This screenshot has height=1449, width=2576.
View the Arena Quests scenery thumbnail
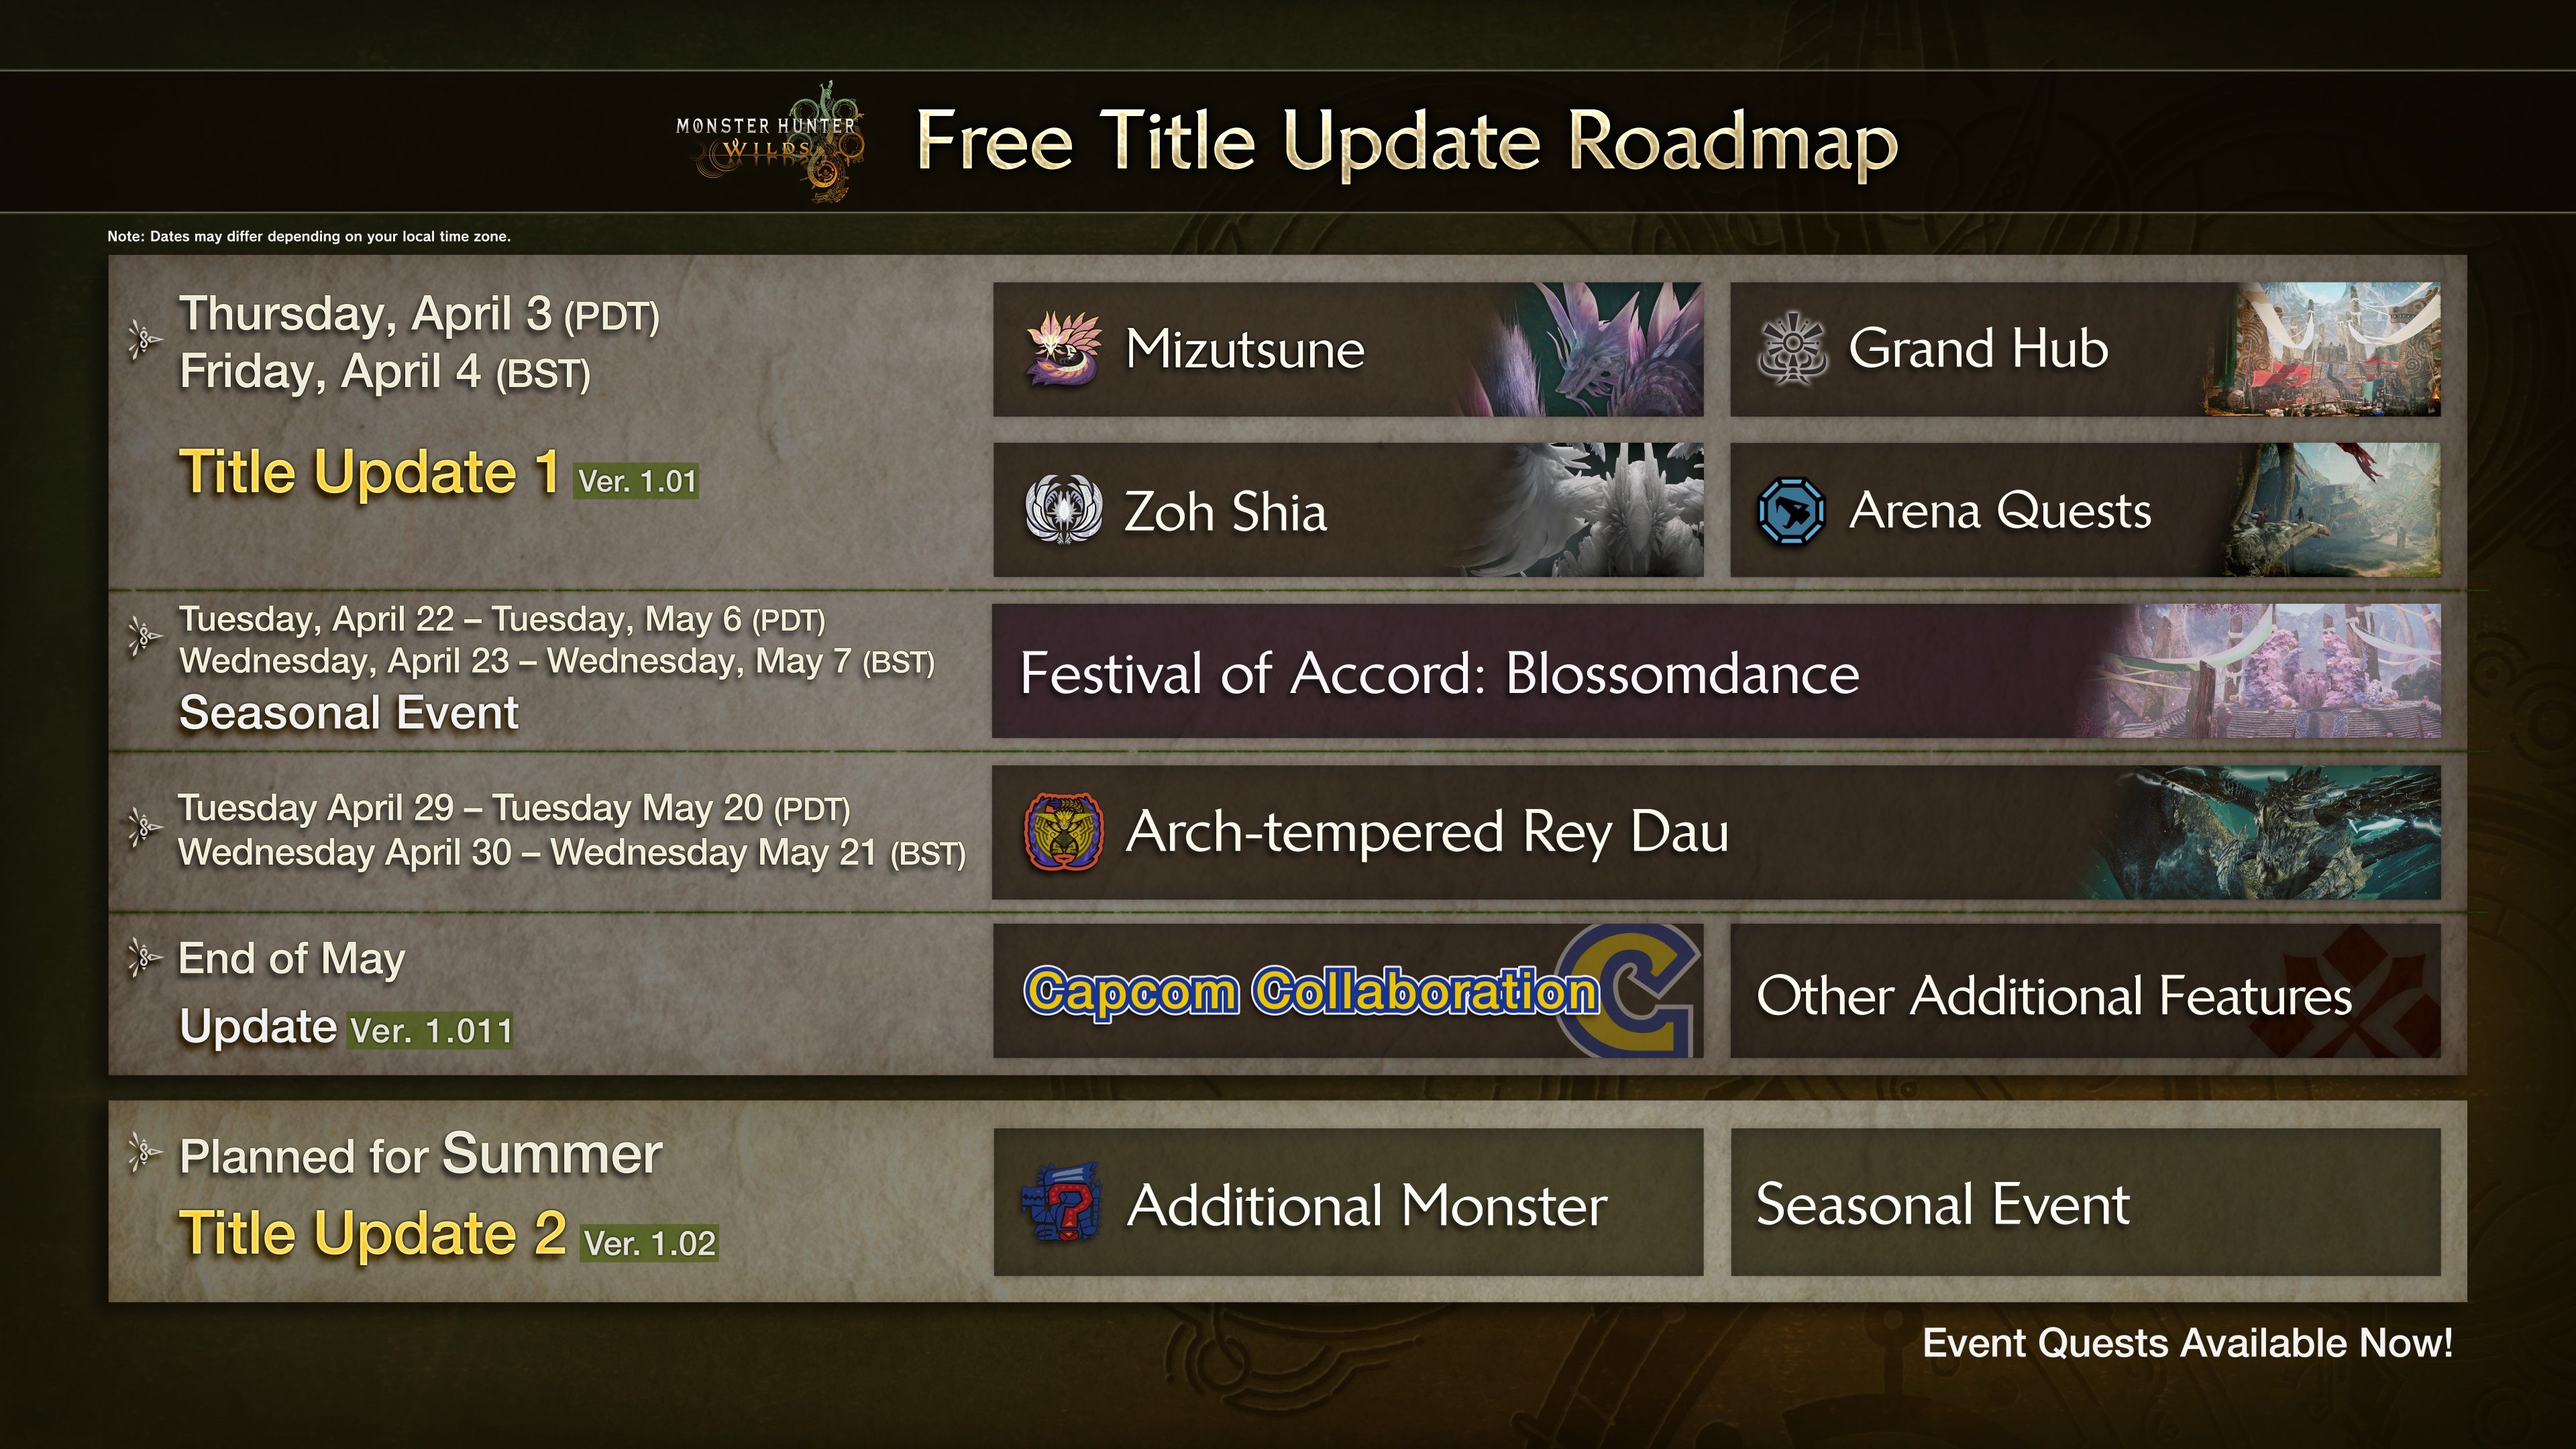(2330, 510)
